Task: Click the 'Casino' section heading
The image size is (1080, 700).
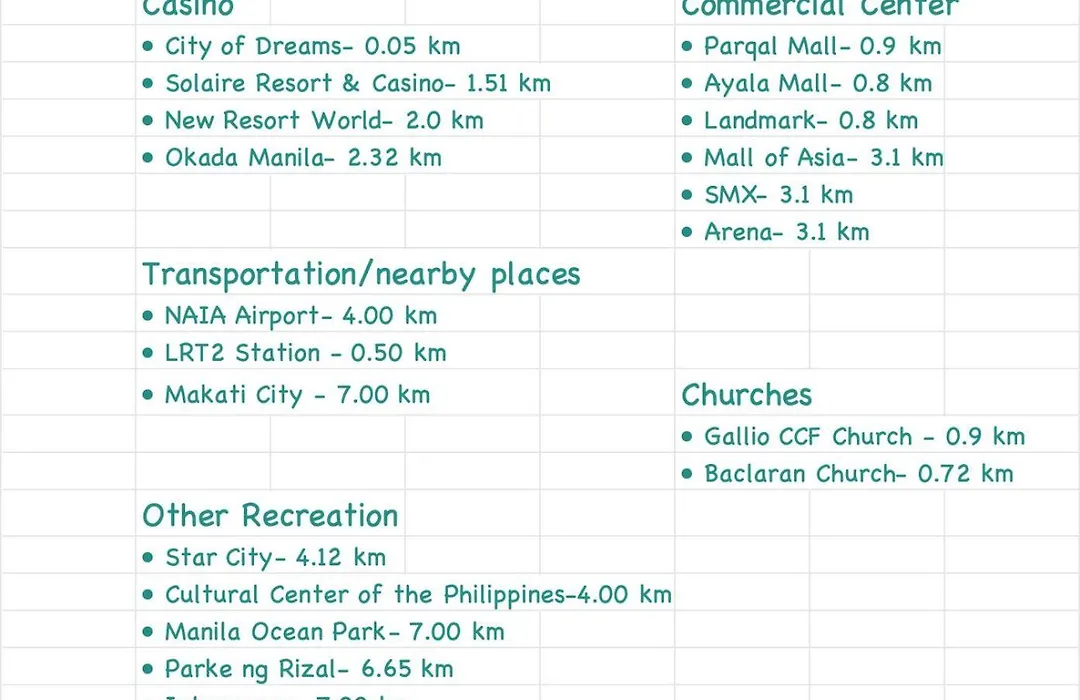Action: pyautogui.click(x=188, y=8)
